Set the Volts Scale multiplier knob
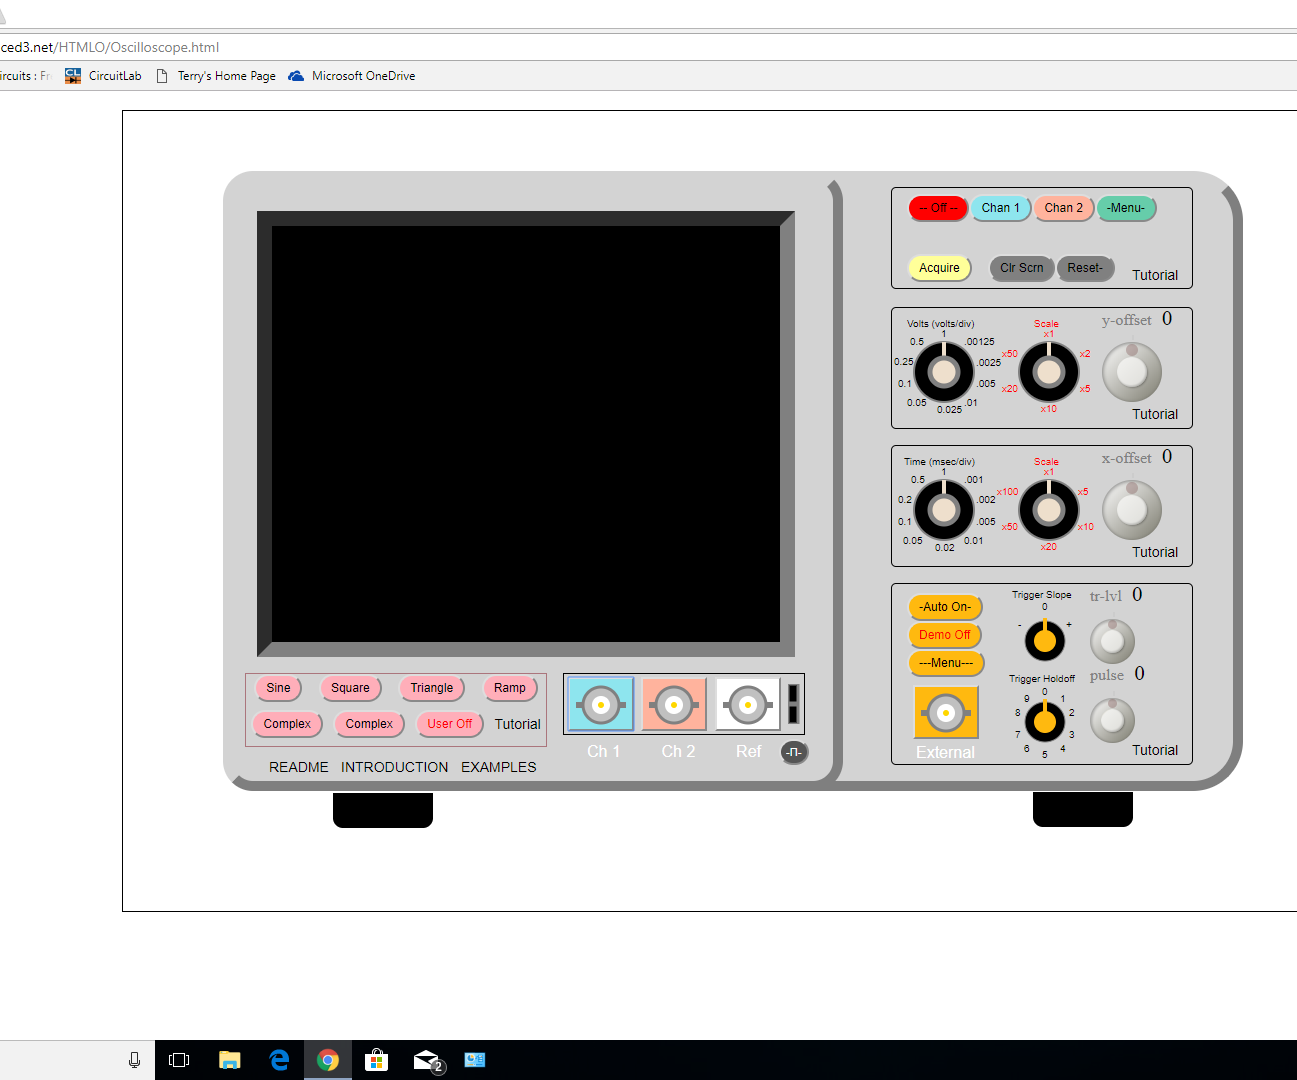1297x1080 pixels. (x=1048, y=371)
